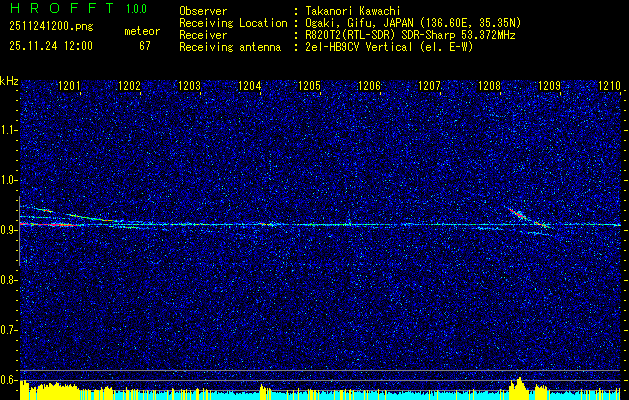Click the HROFFT title text
Image resolution: width=629 pixels, height=400 pixels.
(63, 8)
